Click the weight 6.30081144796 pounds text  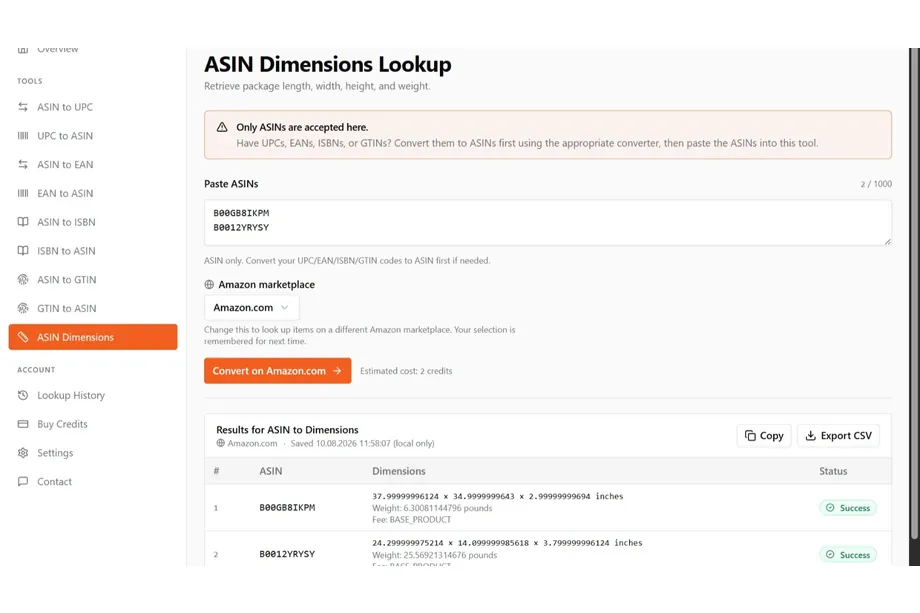click(x=432, y=508)
